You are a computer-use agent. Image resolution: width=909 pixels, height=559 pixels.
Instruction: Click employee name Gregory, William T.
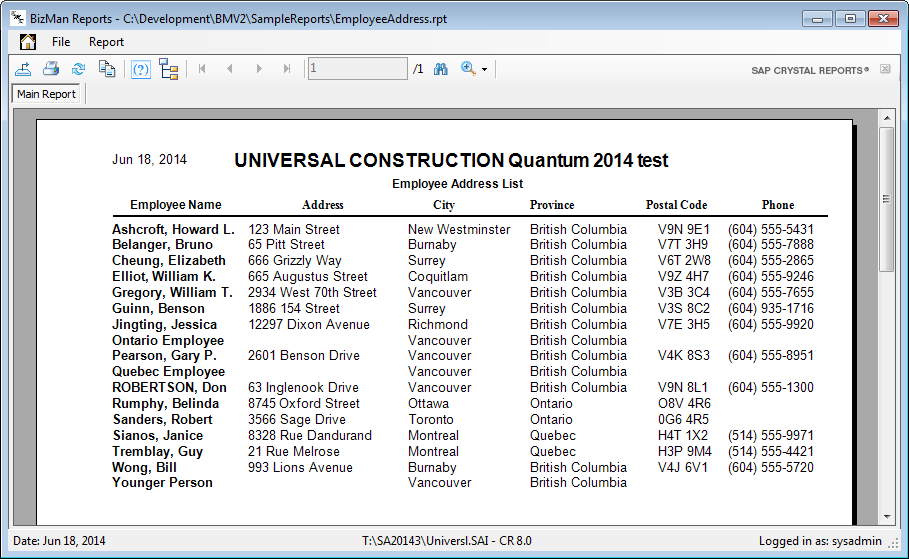coord(172,292)
